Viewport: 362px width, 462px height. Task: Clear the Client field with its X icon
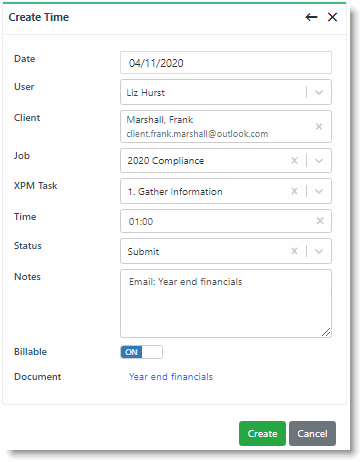coord(319,126)
